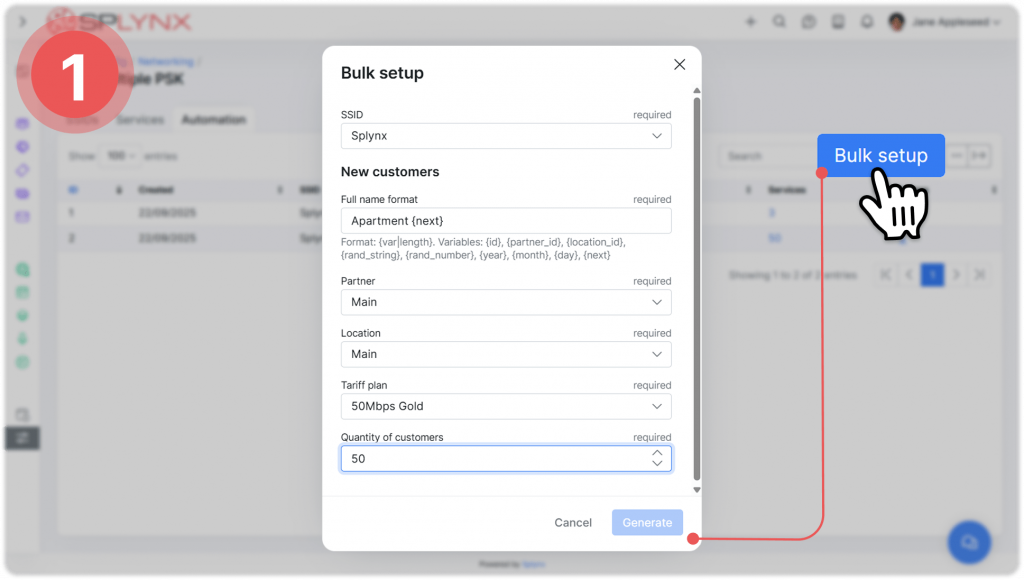
Task: Click the plus icon in header
Action: tap(751, 22)
